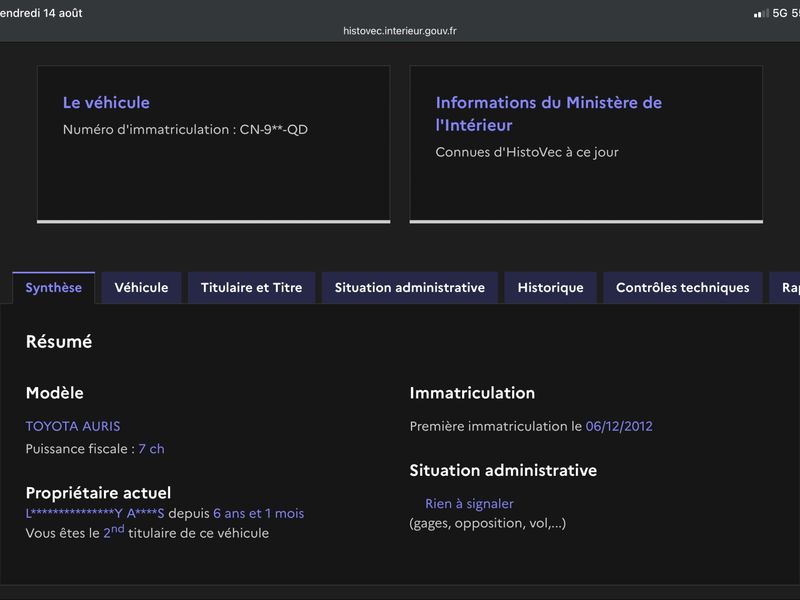Click the date 'vendredi 14 août' in status bar
Viewport: 800px width, 600px height.
point(41,13)
